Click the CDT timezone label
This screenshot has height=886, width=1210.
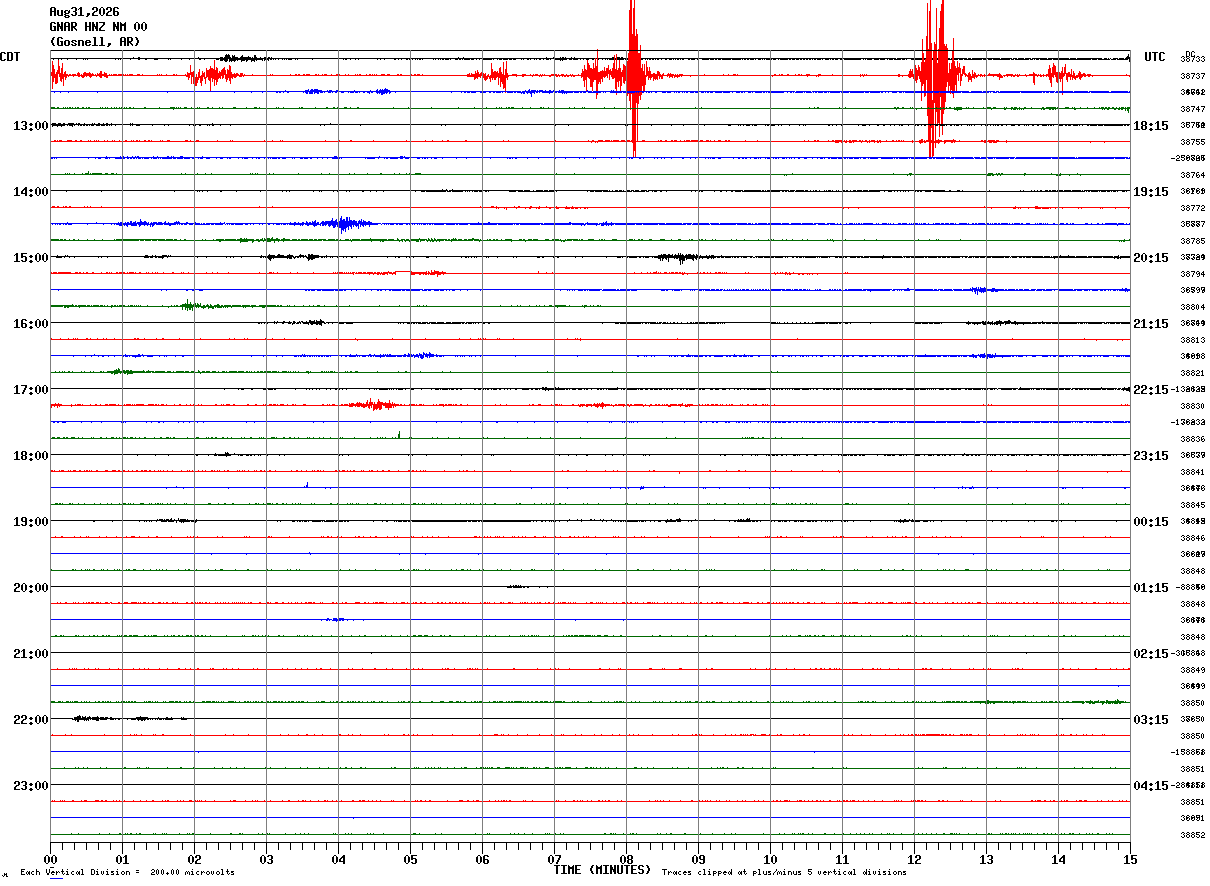tap(10, 57)
